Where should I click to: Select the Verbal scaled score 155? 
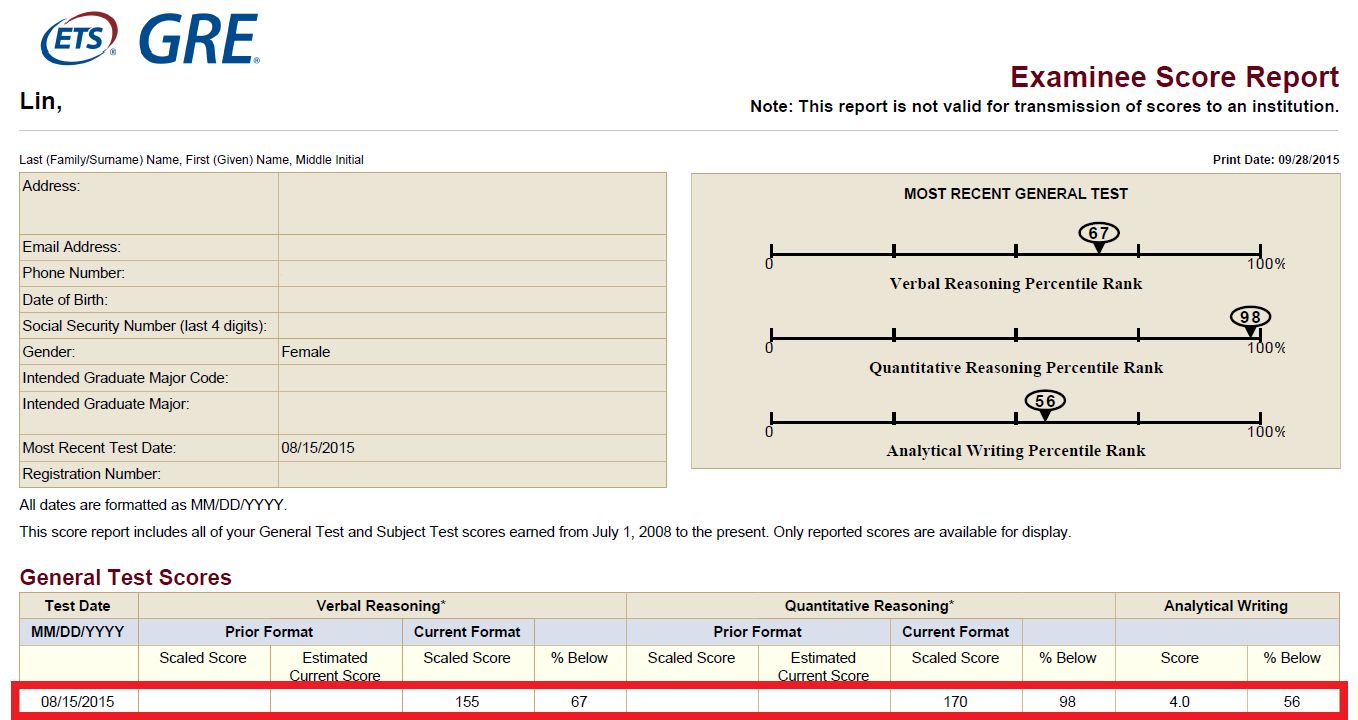coord(467,702)
